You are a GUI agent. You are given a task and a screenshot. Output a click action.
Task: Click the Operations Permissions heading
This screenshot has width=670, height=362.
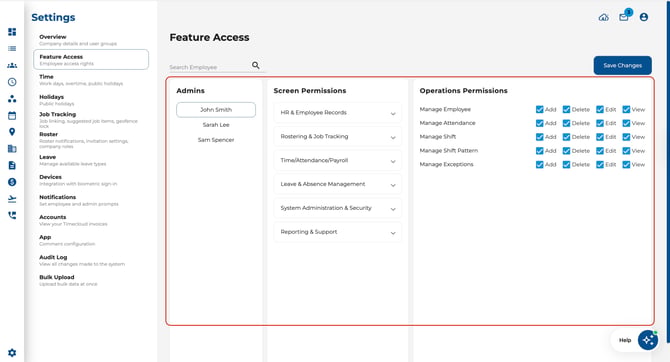[x=464, y=91]
